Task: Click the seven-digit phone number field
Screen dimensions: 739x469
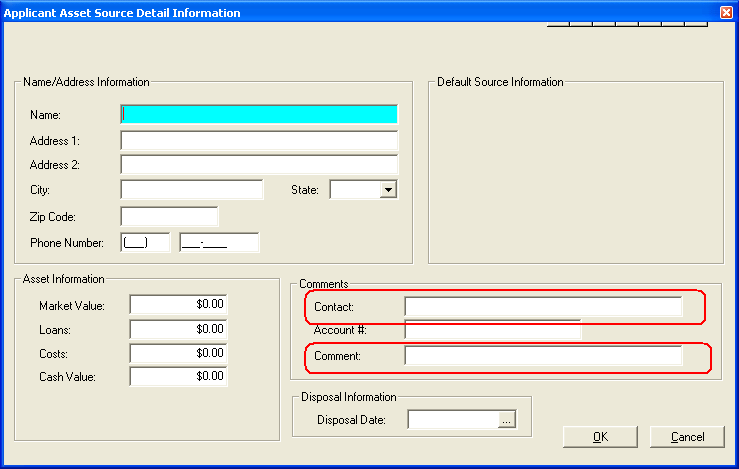Action: pos(218,242)
